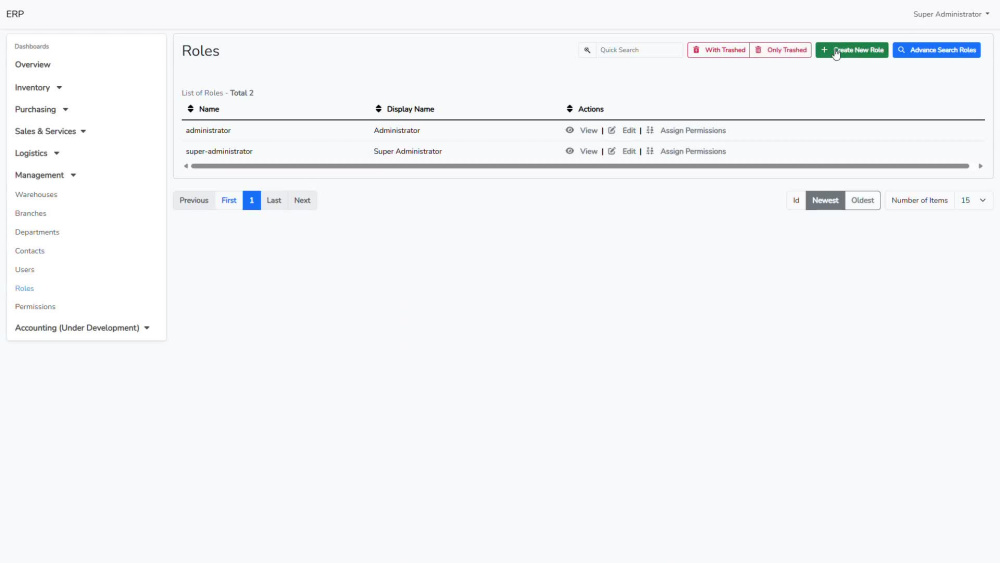Click Create New Role button

tap(851, 50)
